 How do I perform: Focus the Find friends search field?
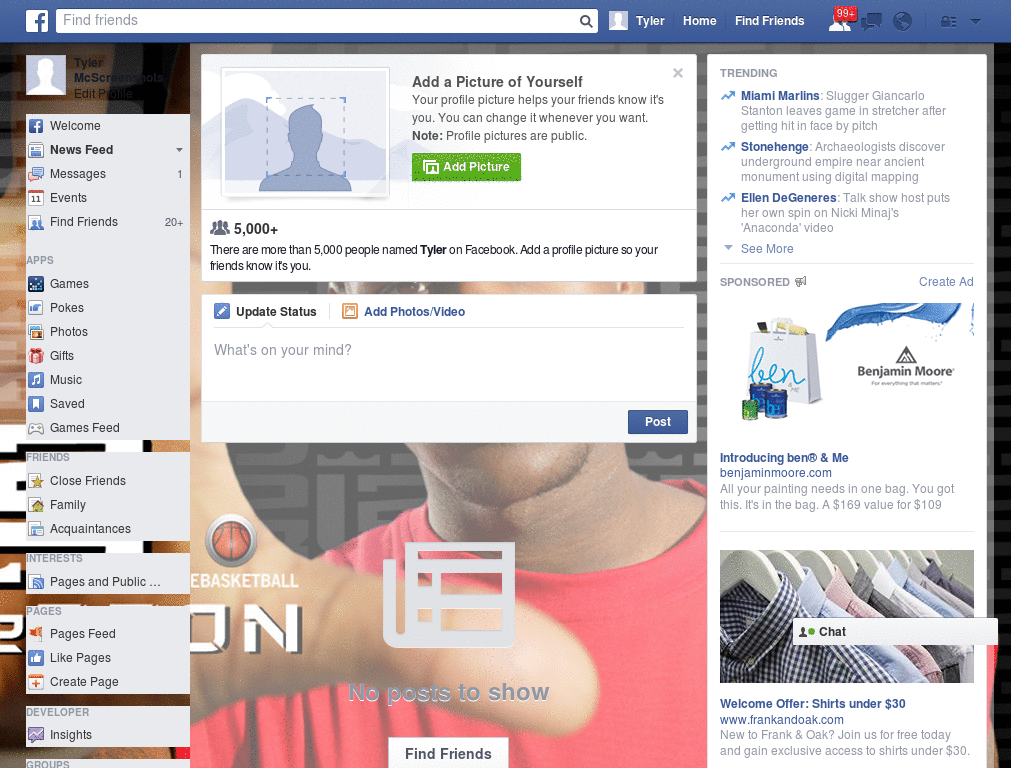pos(318,21)
